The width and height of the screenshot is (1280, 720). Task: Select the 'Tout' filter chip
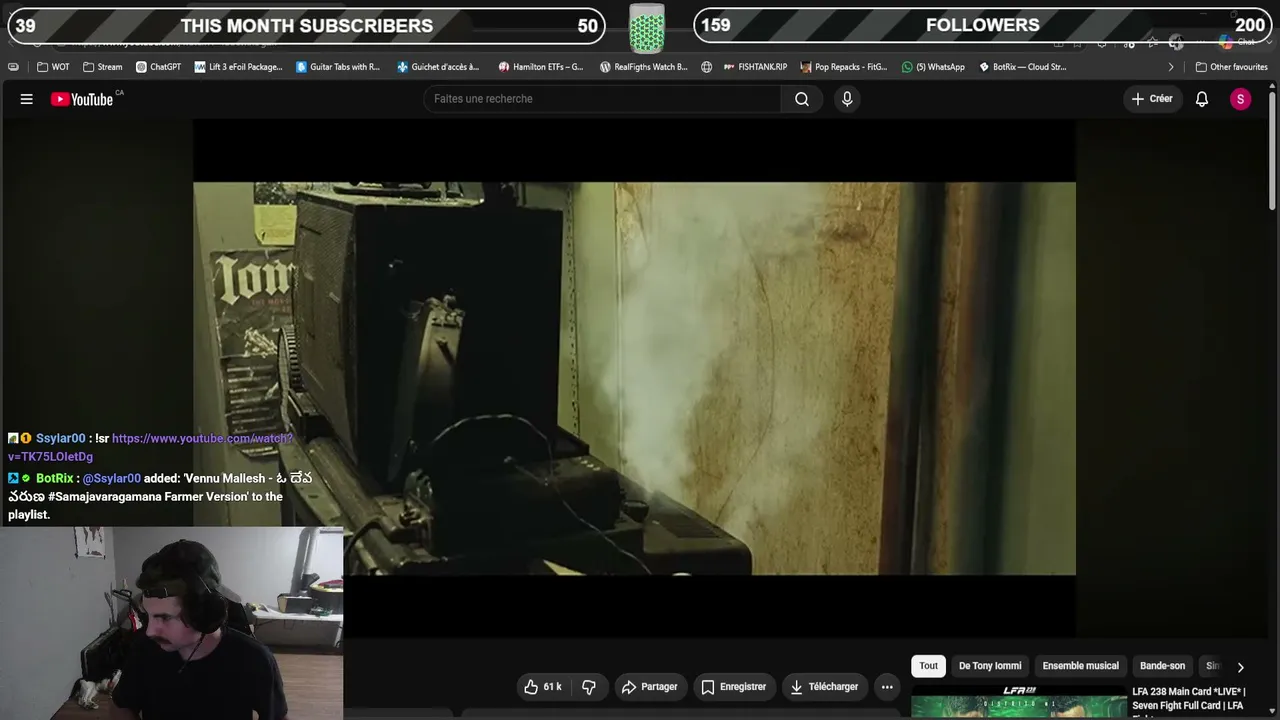pos(929,666)
